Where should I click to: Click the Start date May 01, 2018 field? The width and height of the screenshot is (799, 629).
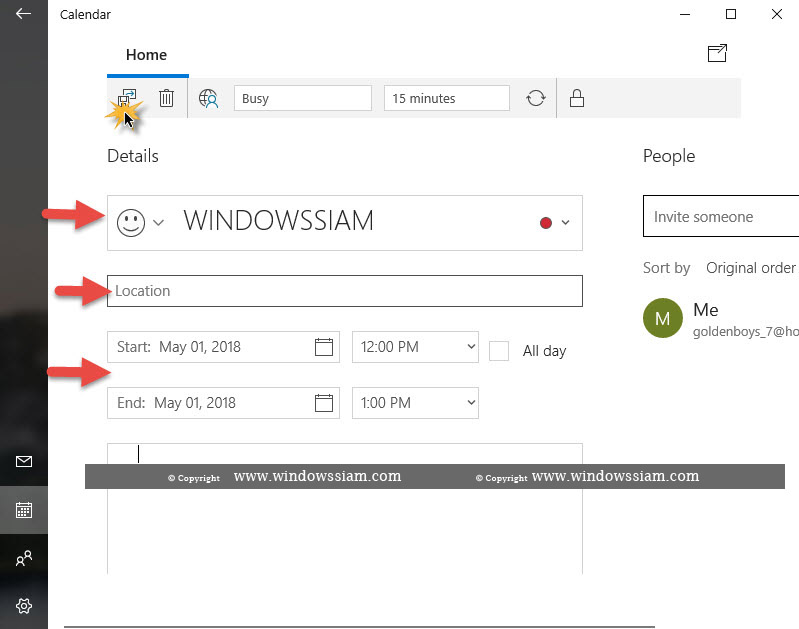pos(223,347)
